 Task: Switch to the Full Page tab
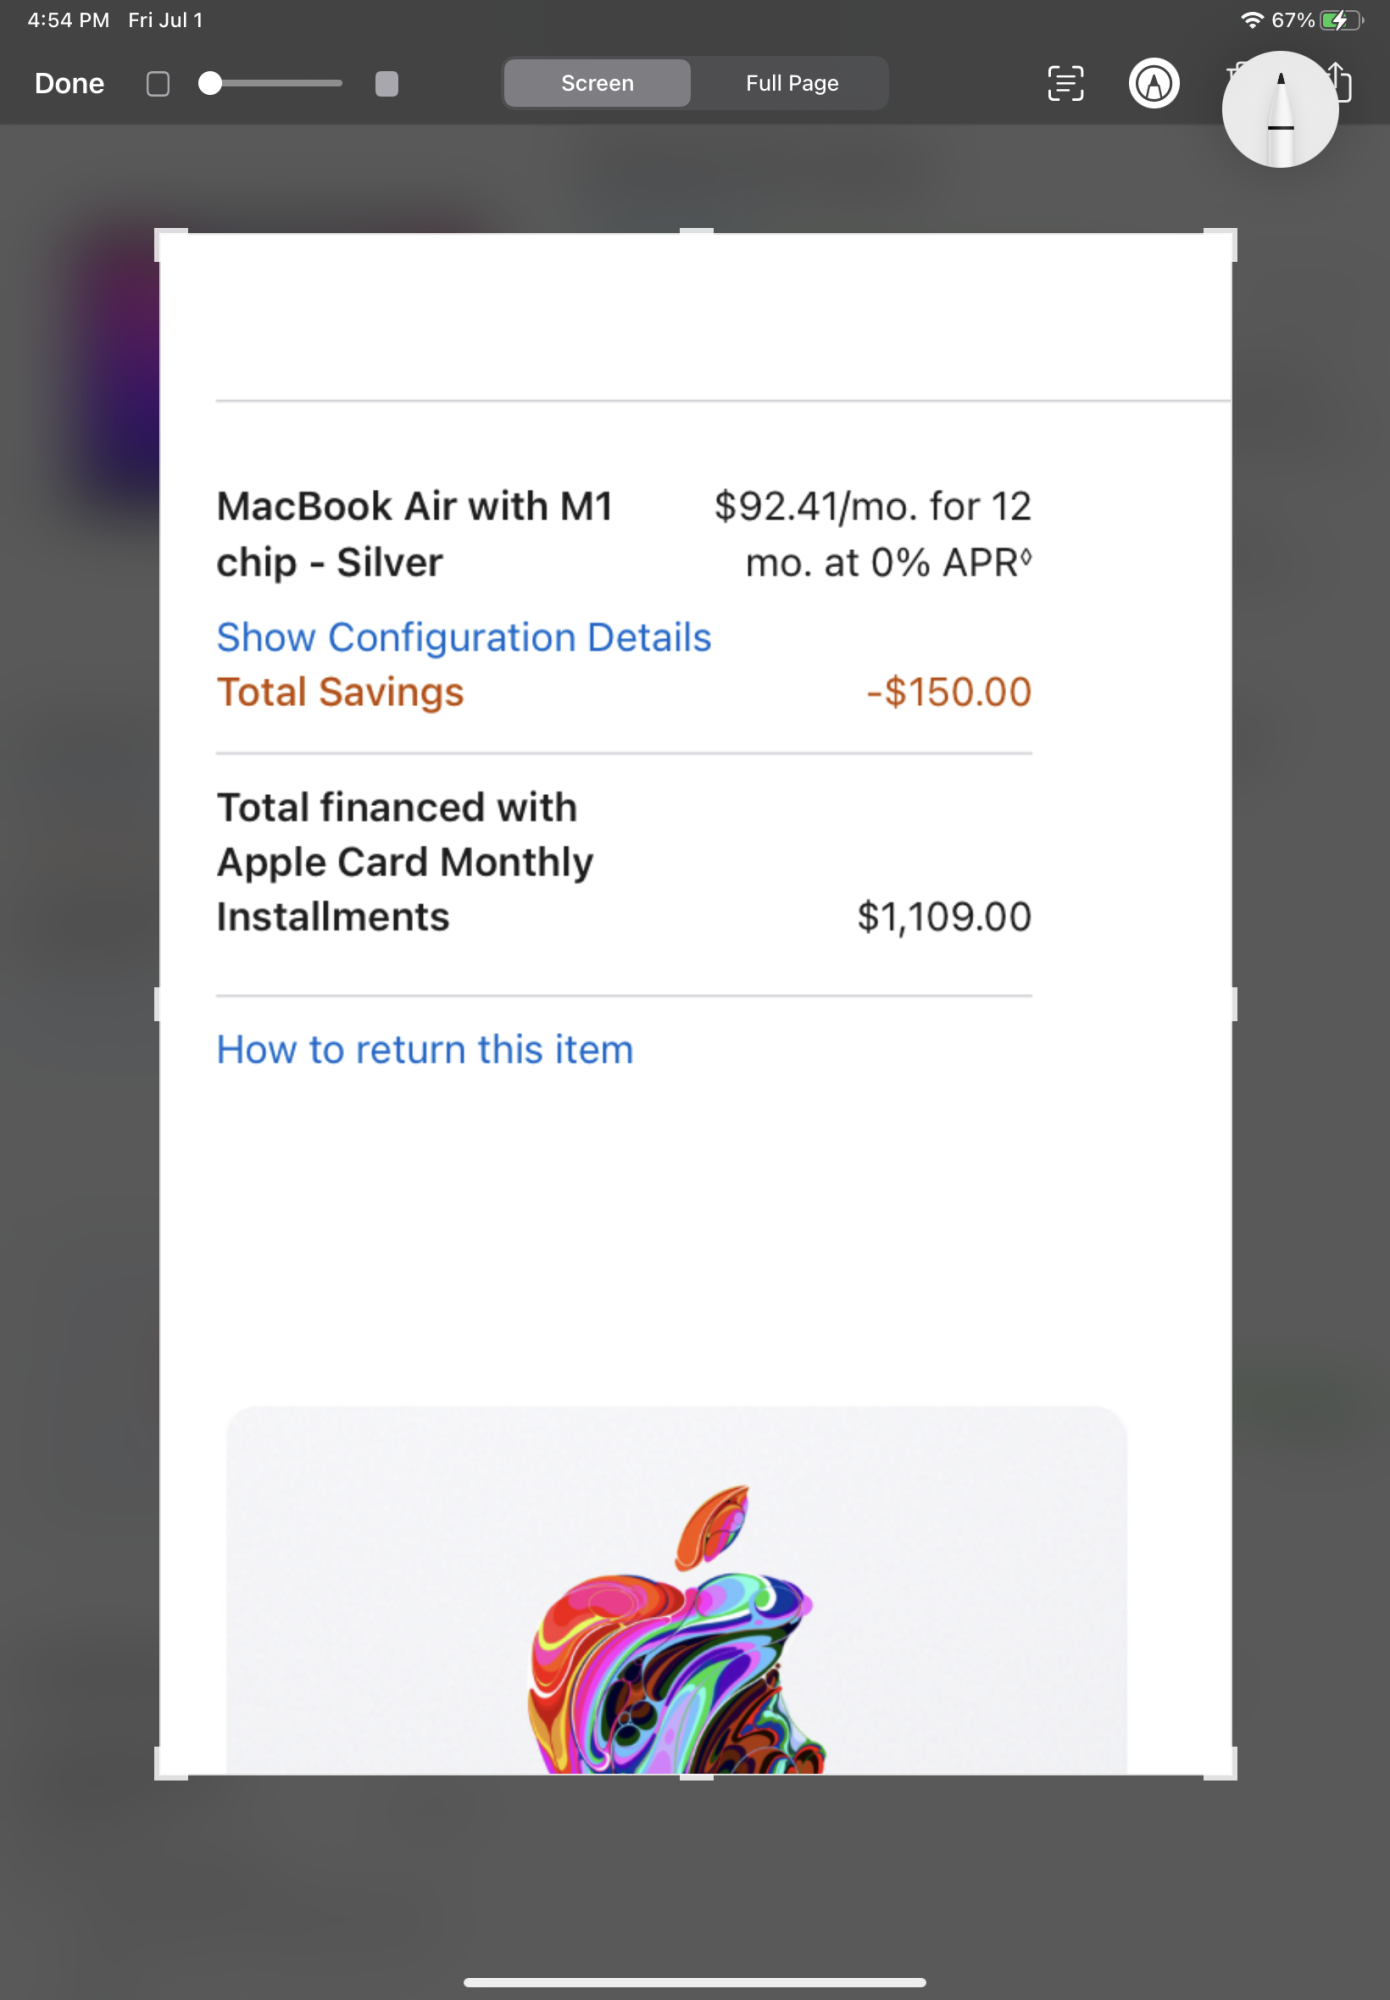click(792, 83)
